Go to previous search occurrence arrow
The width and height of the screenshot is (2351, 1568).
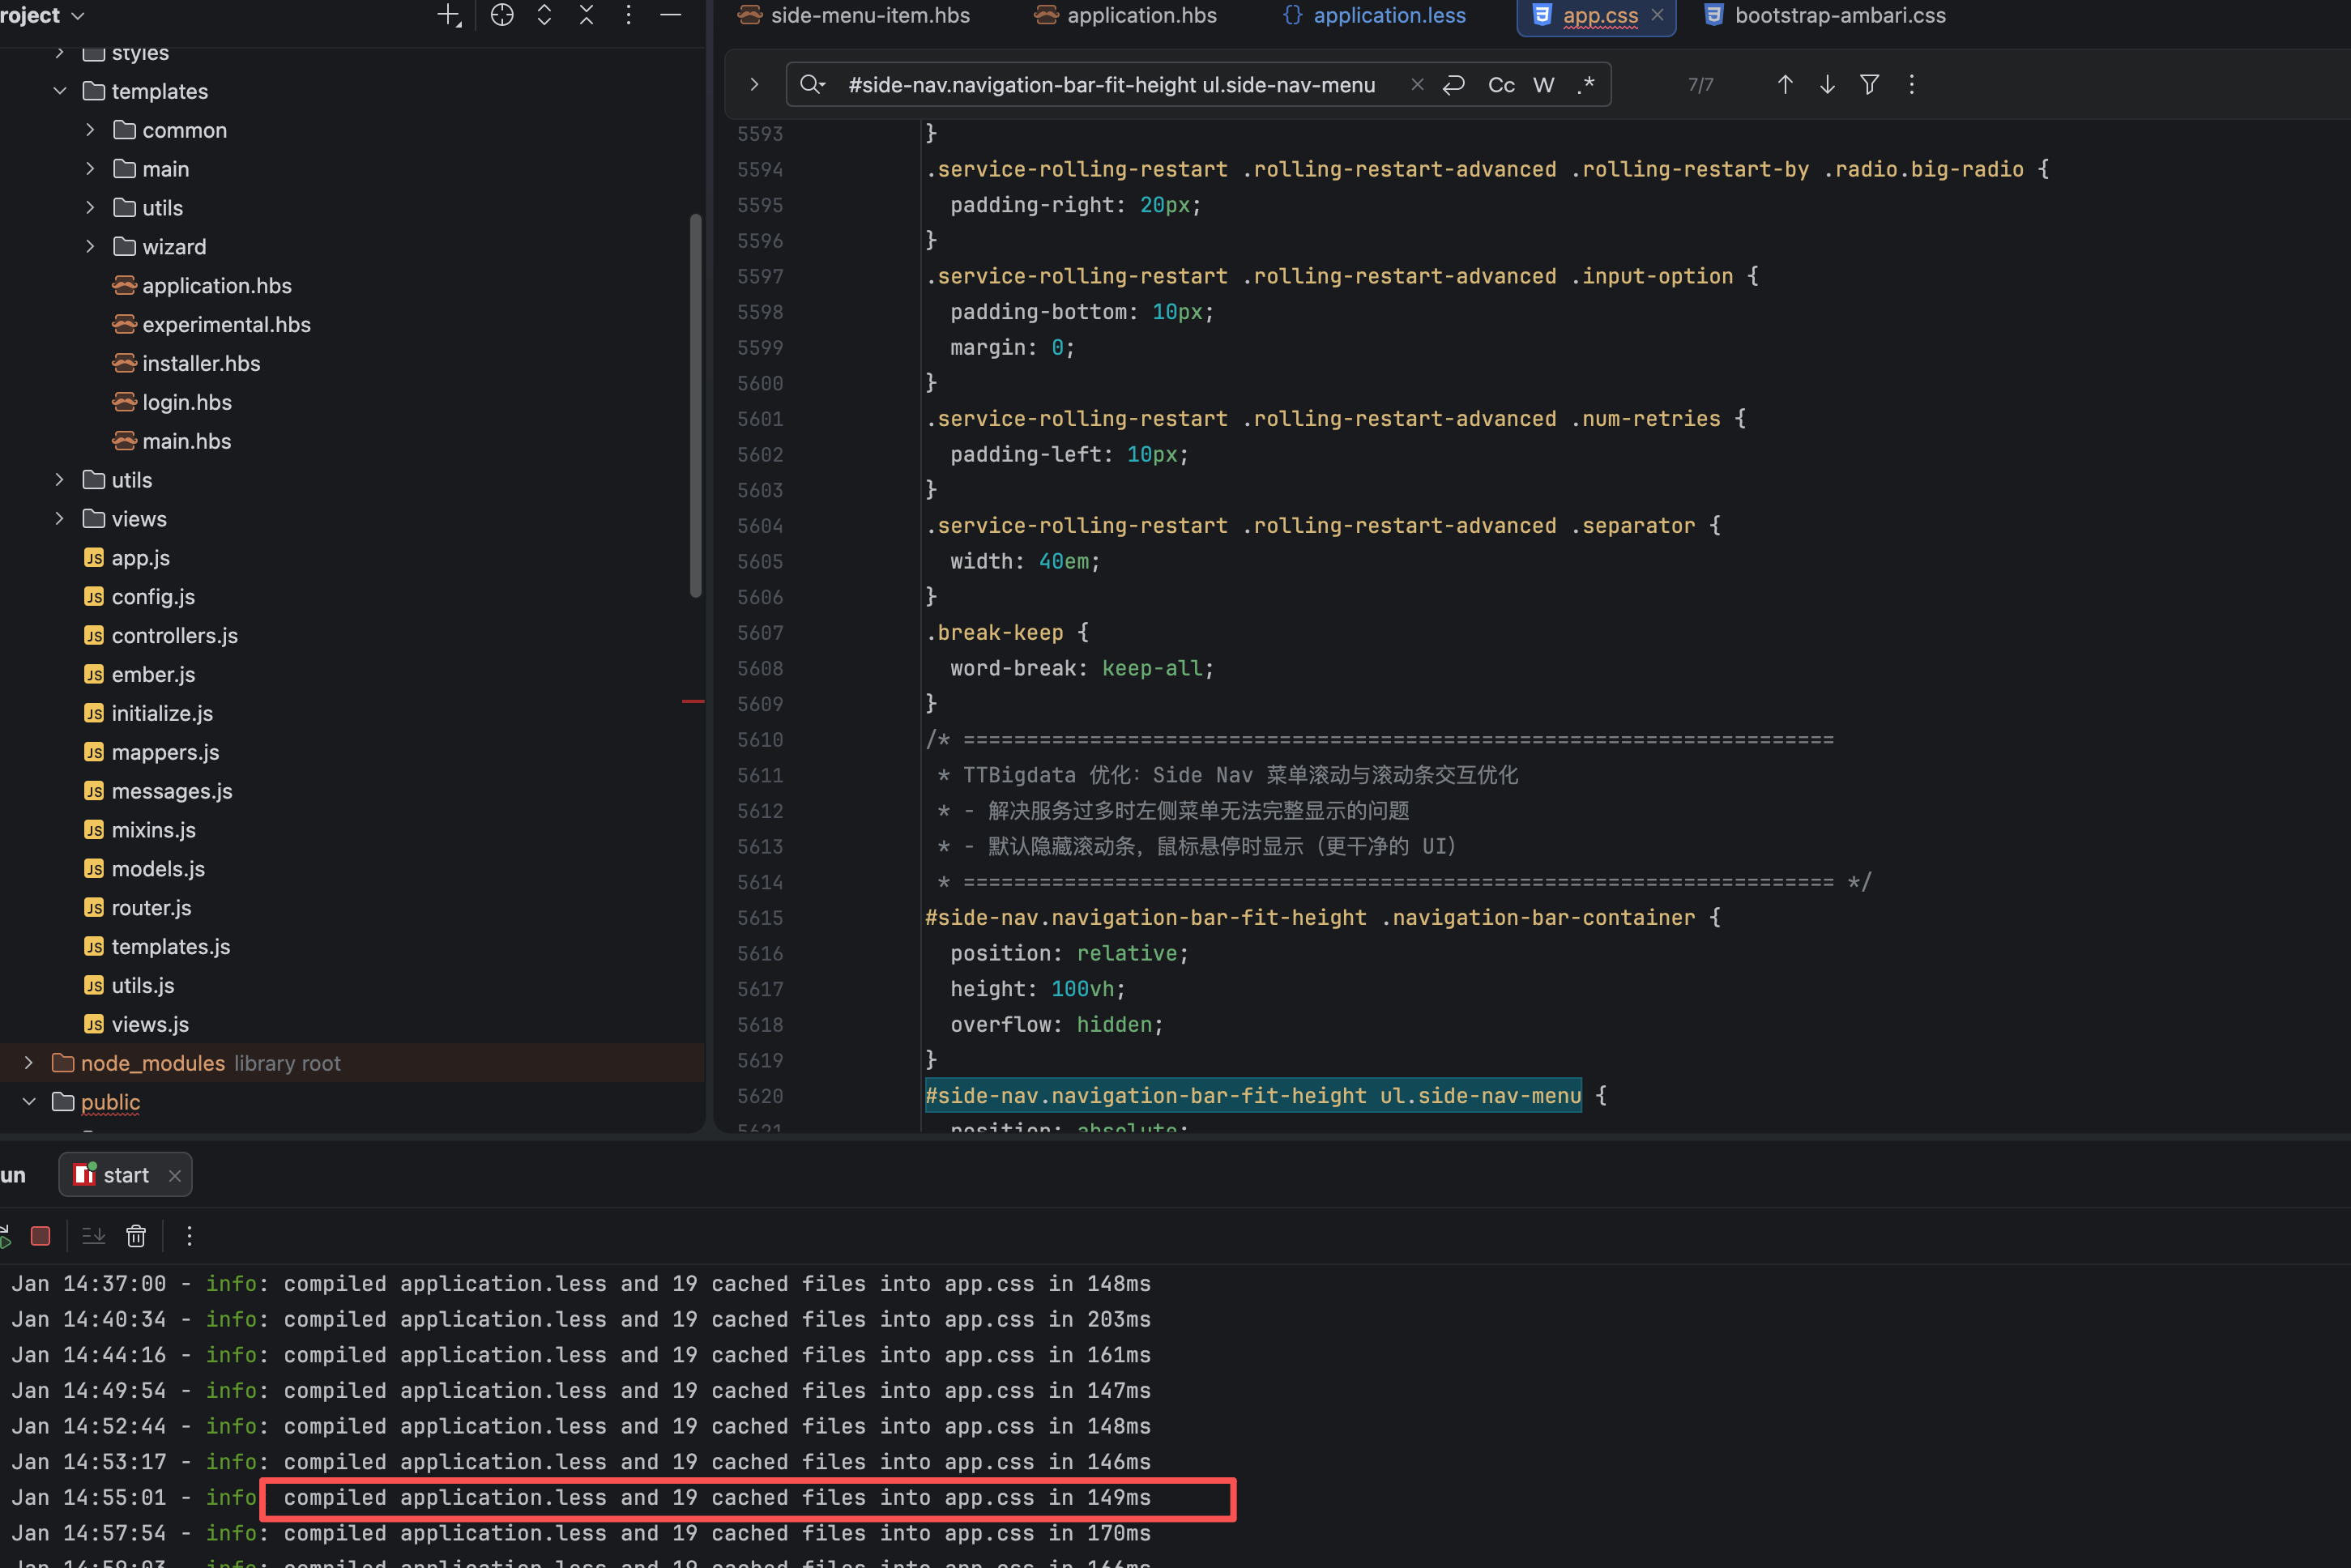tap(1785, 85)
